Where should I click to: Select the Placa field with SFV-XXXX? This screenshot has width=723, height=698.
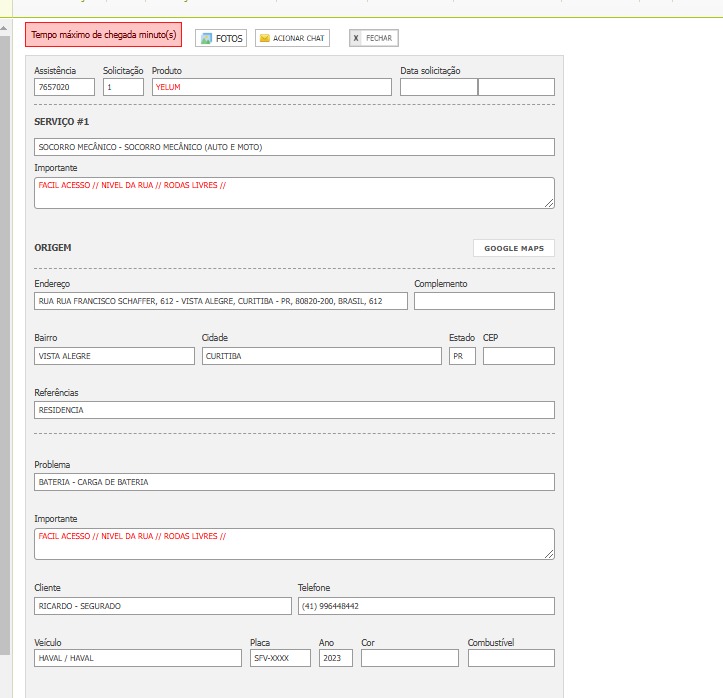point(280,658)
